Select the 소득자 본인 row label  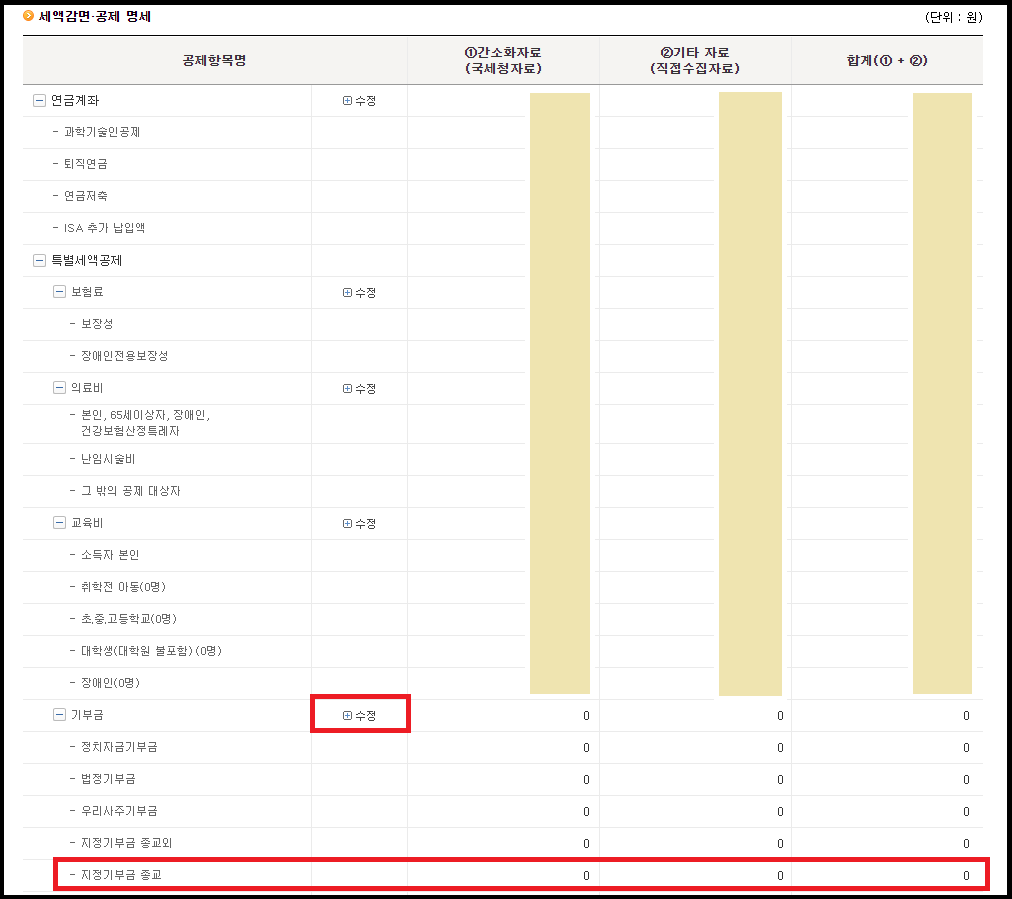(x=110, y=555)
